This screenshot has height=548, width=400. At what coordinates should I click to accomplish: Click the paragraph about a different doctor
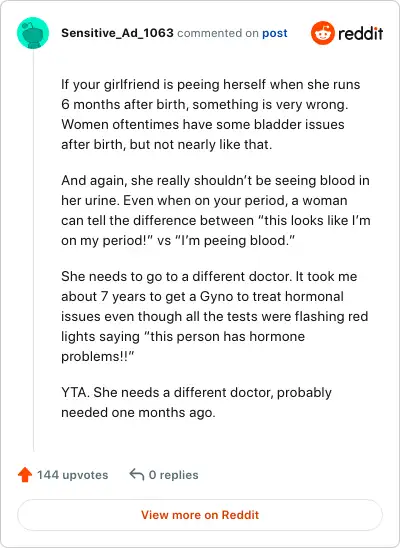[x=214, y=316]
